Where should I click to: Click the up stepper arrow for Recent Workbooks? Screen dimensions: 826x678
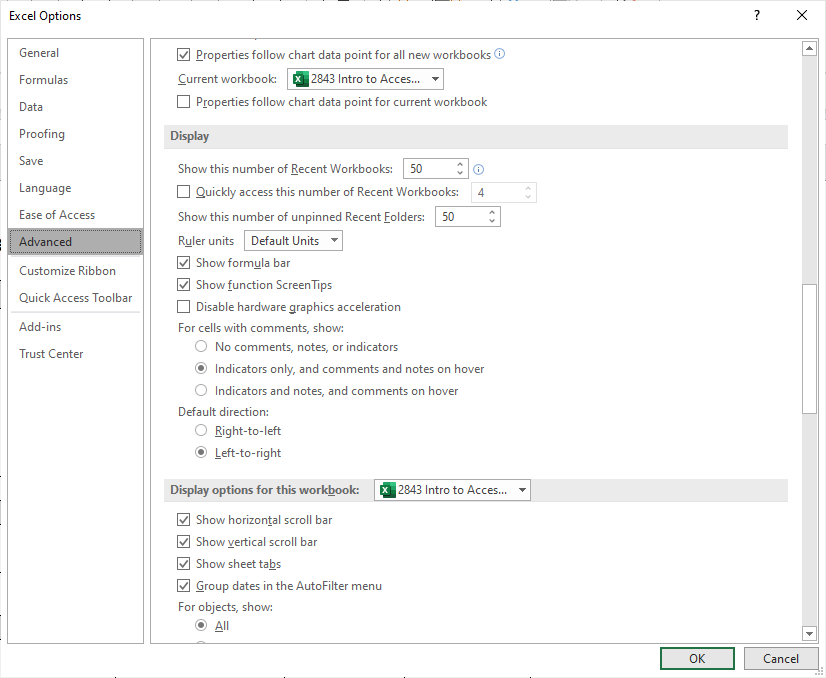[x=459, y=164]
